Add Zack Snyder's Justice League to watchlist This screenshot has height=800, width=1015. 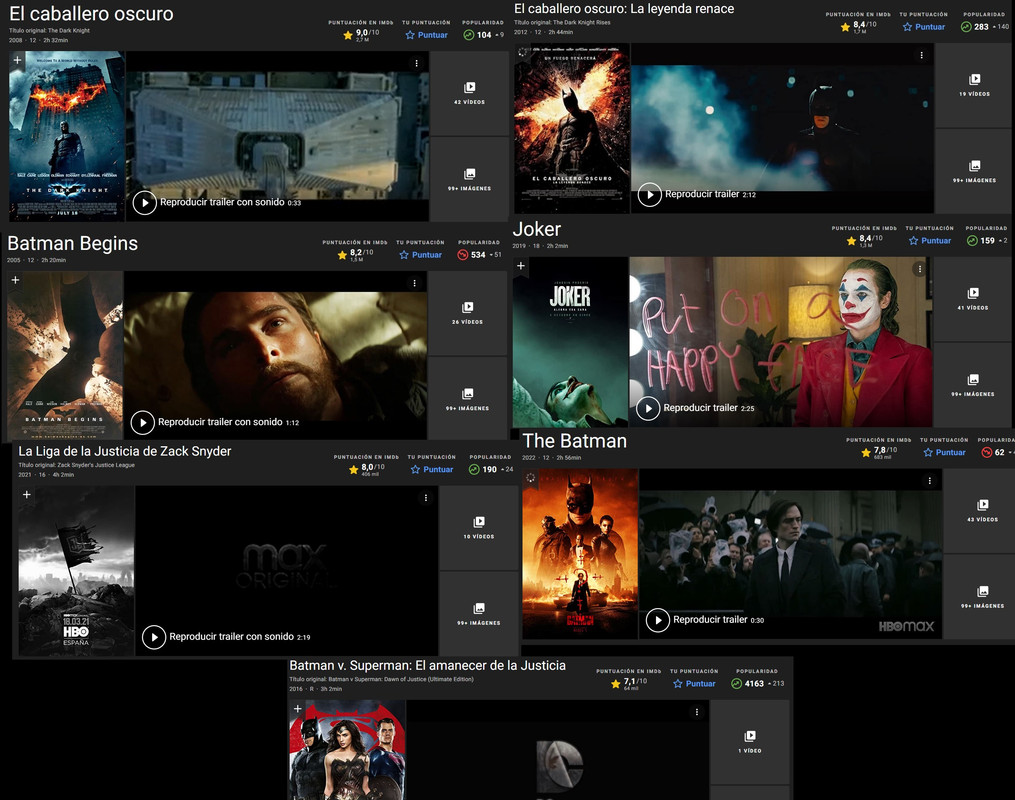tap(27, 494)
